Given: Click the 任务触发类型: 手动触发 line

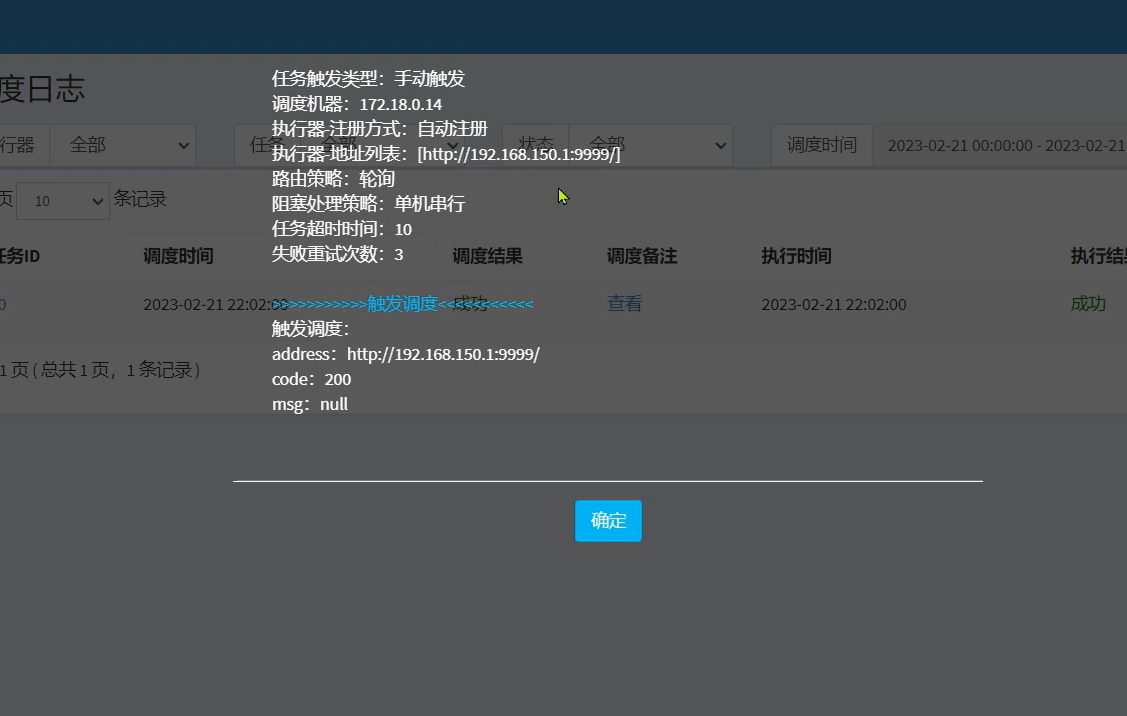Looking at the screenshot, I should point(368,79).
